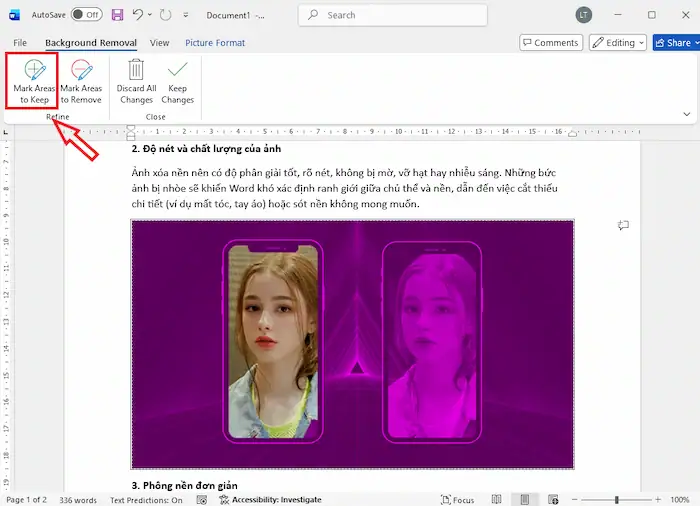700x506 pixels.
Task: Click the macro recording status bar icon
Action: click(202, 500)
